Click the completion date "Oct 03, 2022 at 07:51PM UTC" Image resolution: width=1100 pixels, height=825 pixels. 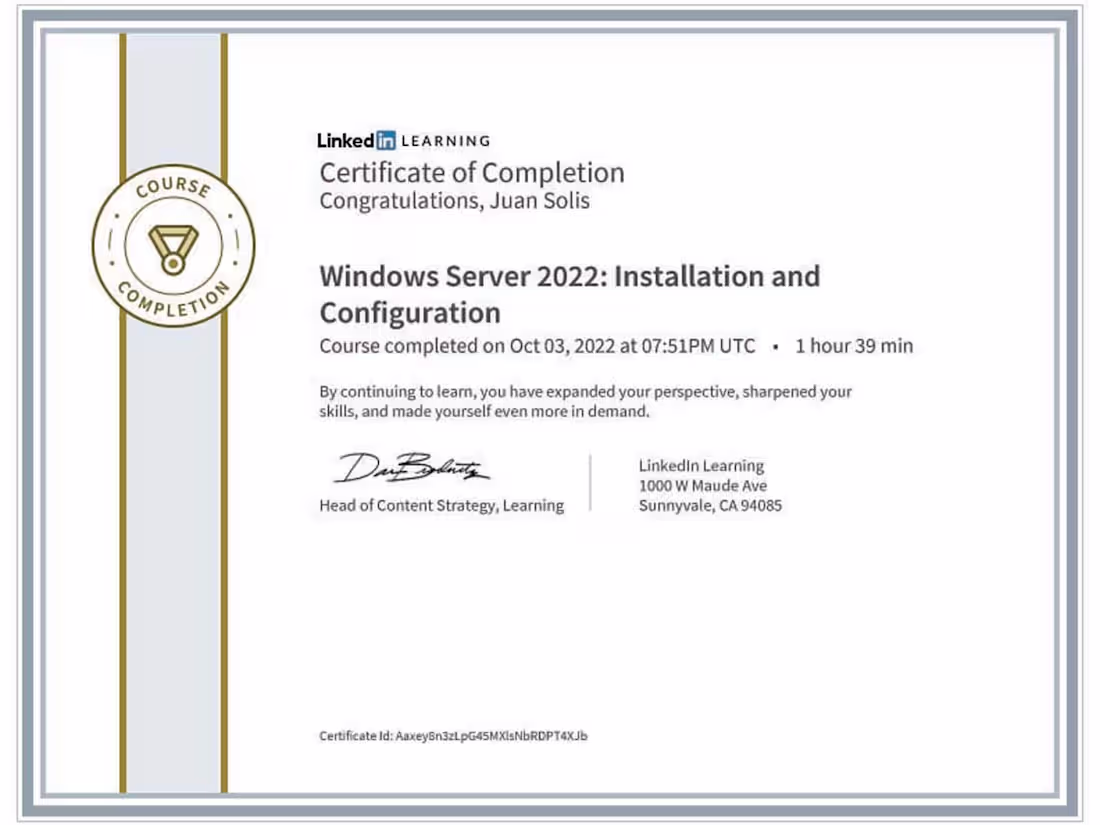click(632, 346)
